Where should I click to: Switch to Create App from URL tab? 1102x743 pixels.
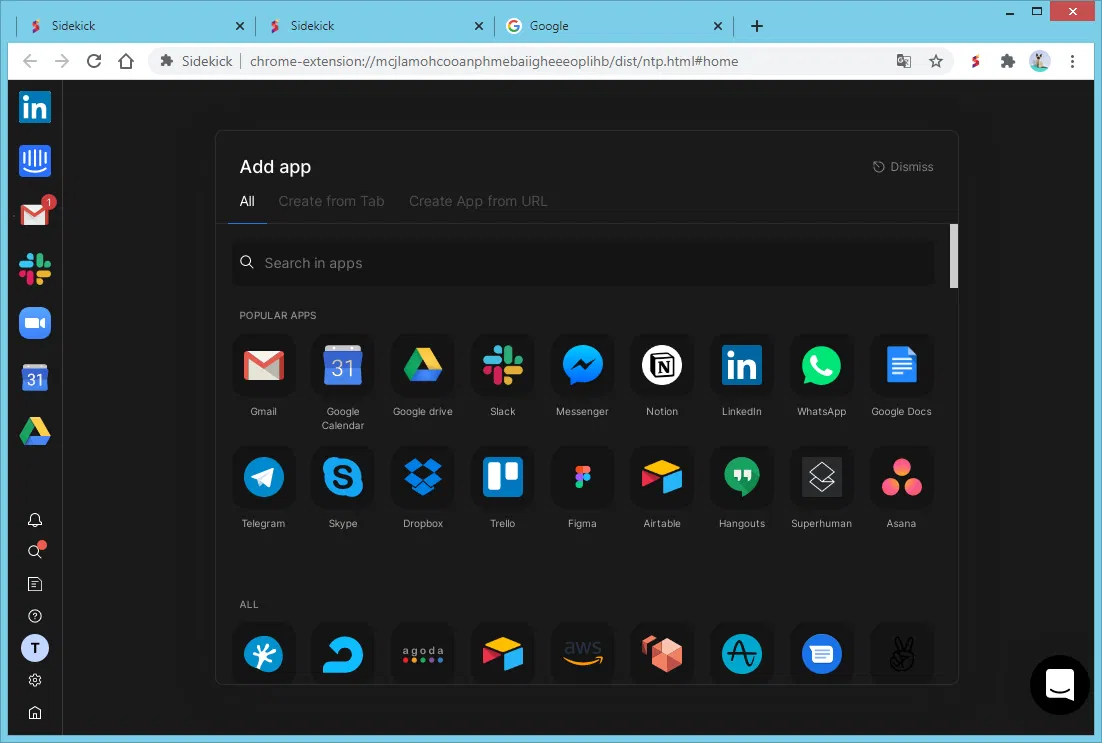(x=478, y=201)
